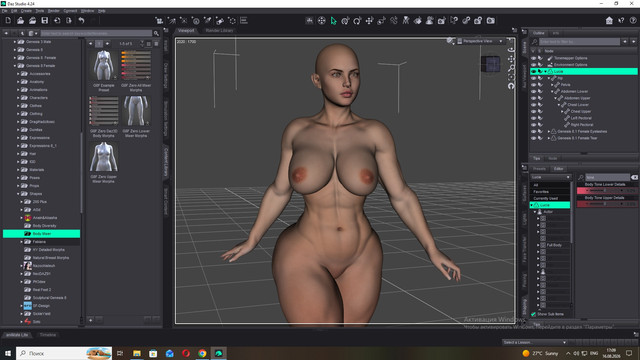Click the Save scene floppy icon
This screenshot has height=360, width=640.
(44, 20)
